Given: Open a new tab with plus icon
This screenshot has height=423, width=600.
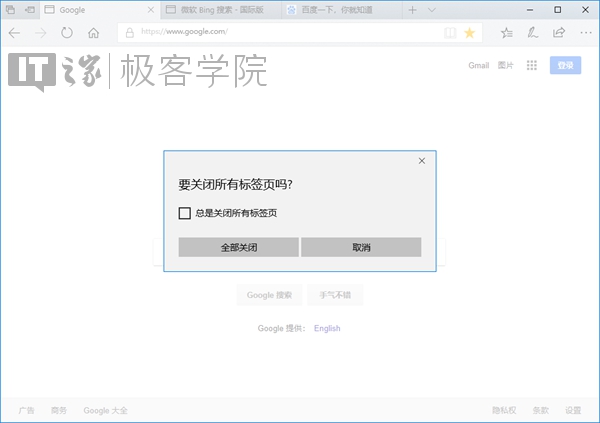Looking at the screenshot, I should coord(412,10).
